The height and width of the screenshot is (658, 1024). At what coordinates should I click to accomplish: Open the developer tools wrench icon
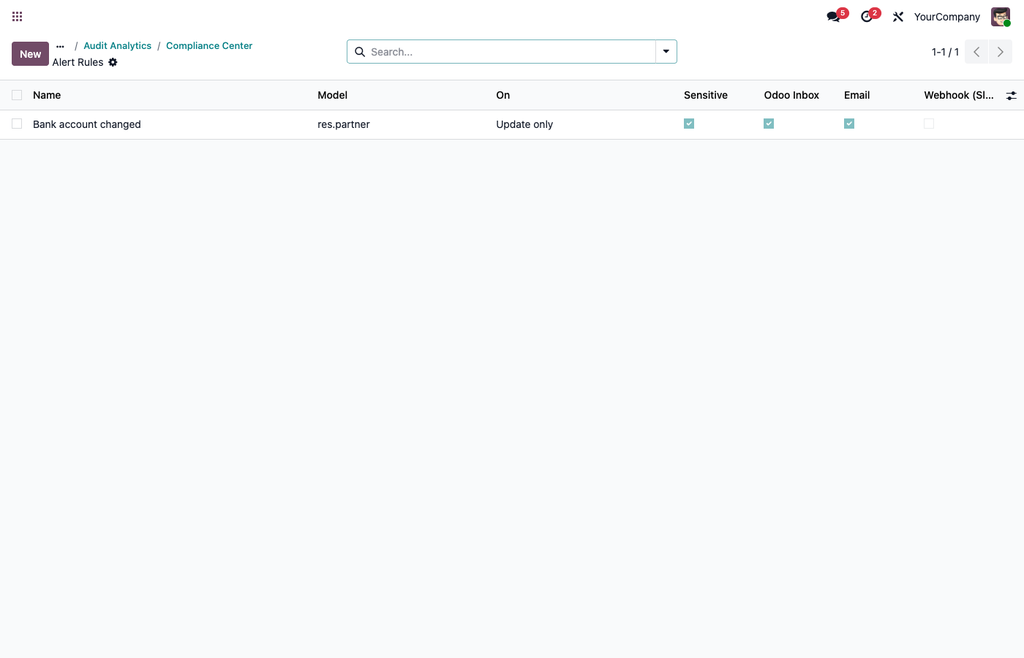[898, 17]
